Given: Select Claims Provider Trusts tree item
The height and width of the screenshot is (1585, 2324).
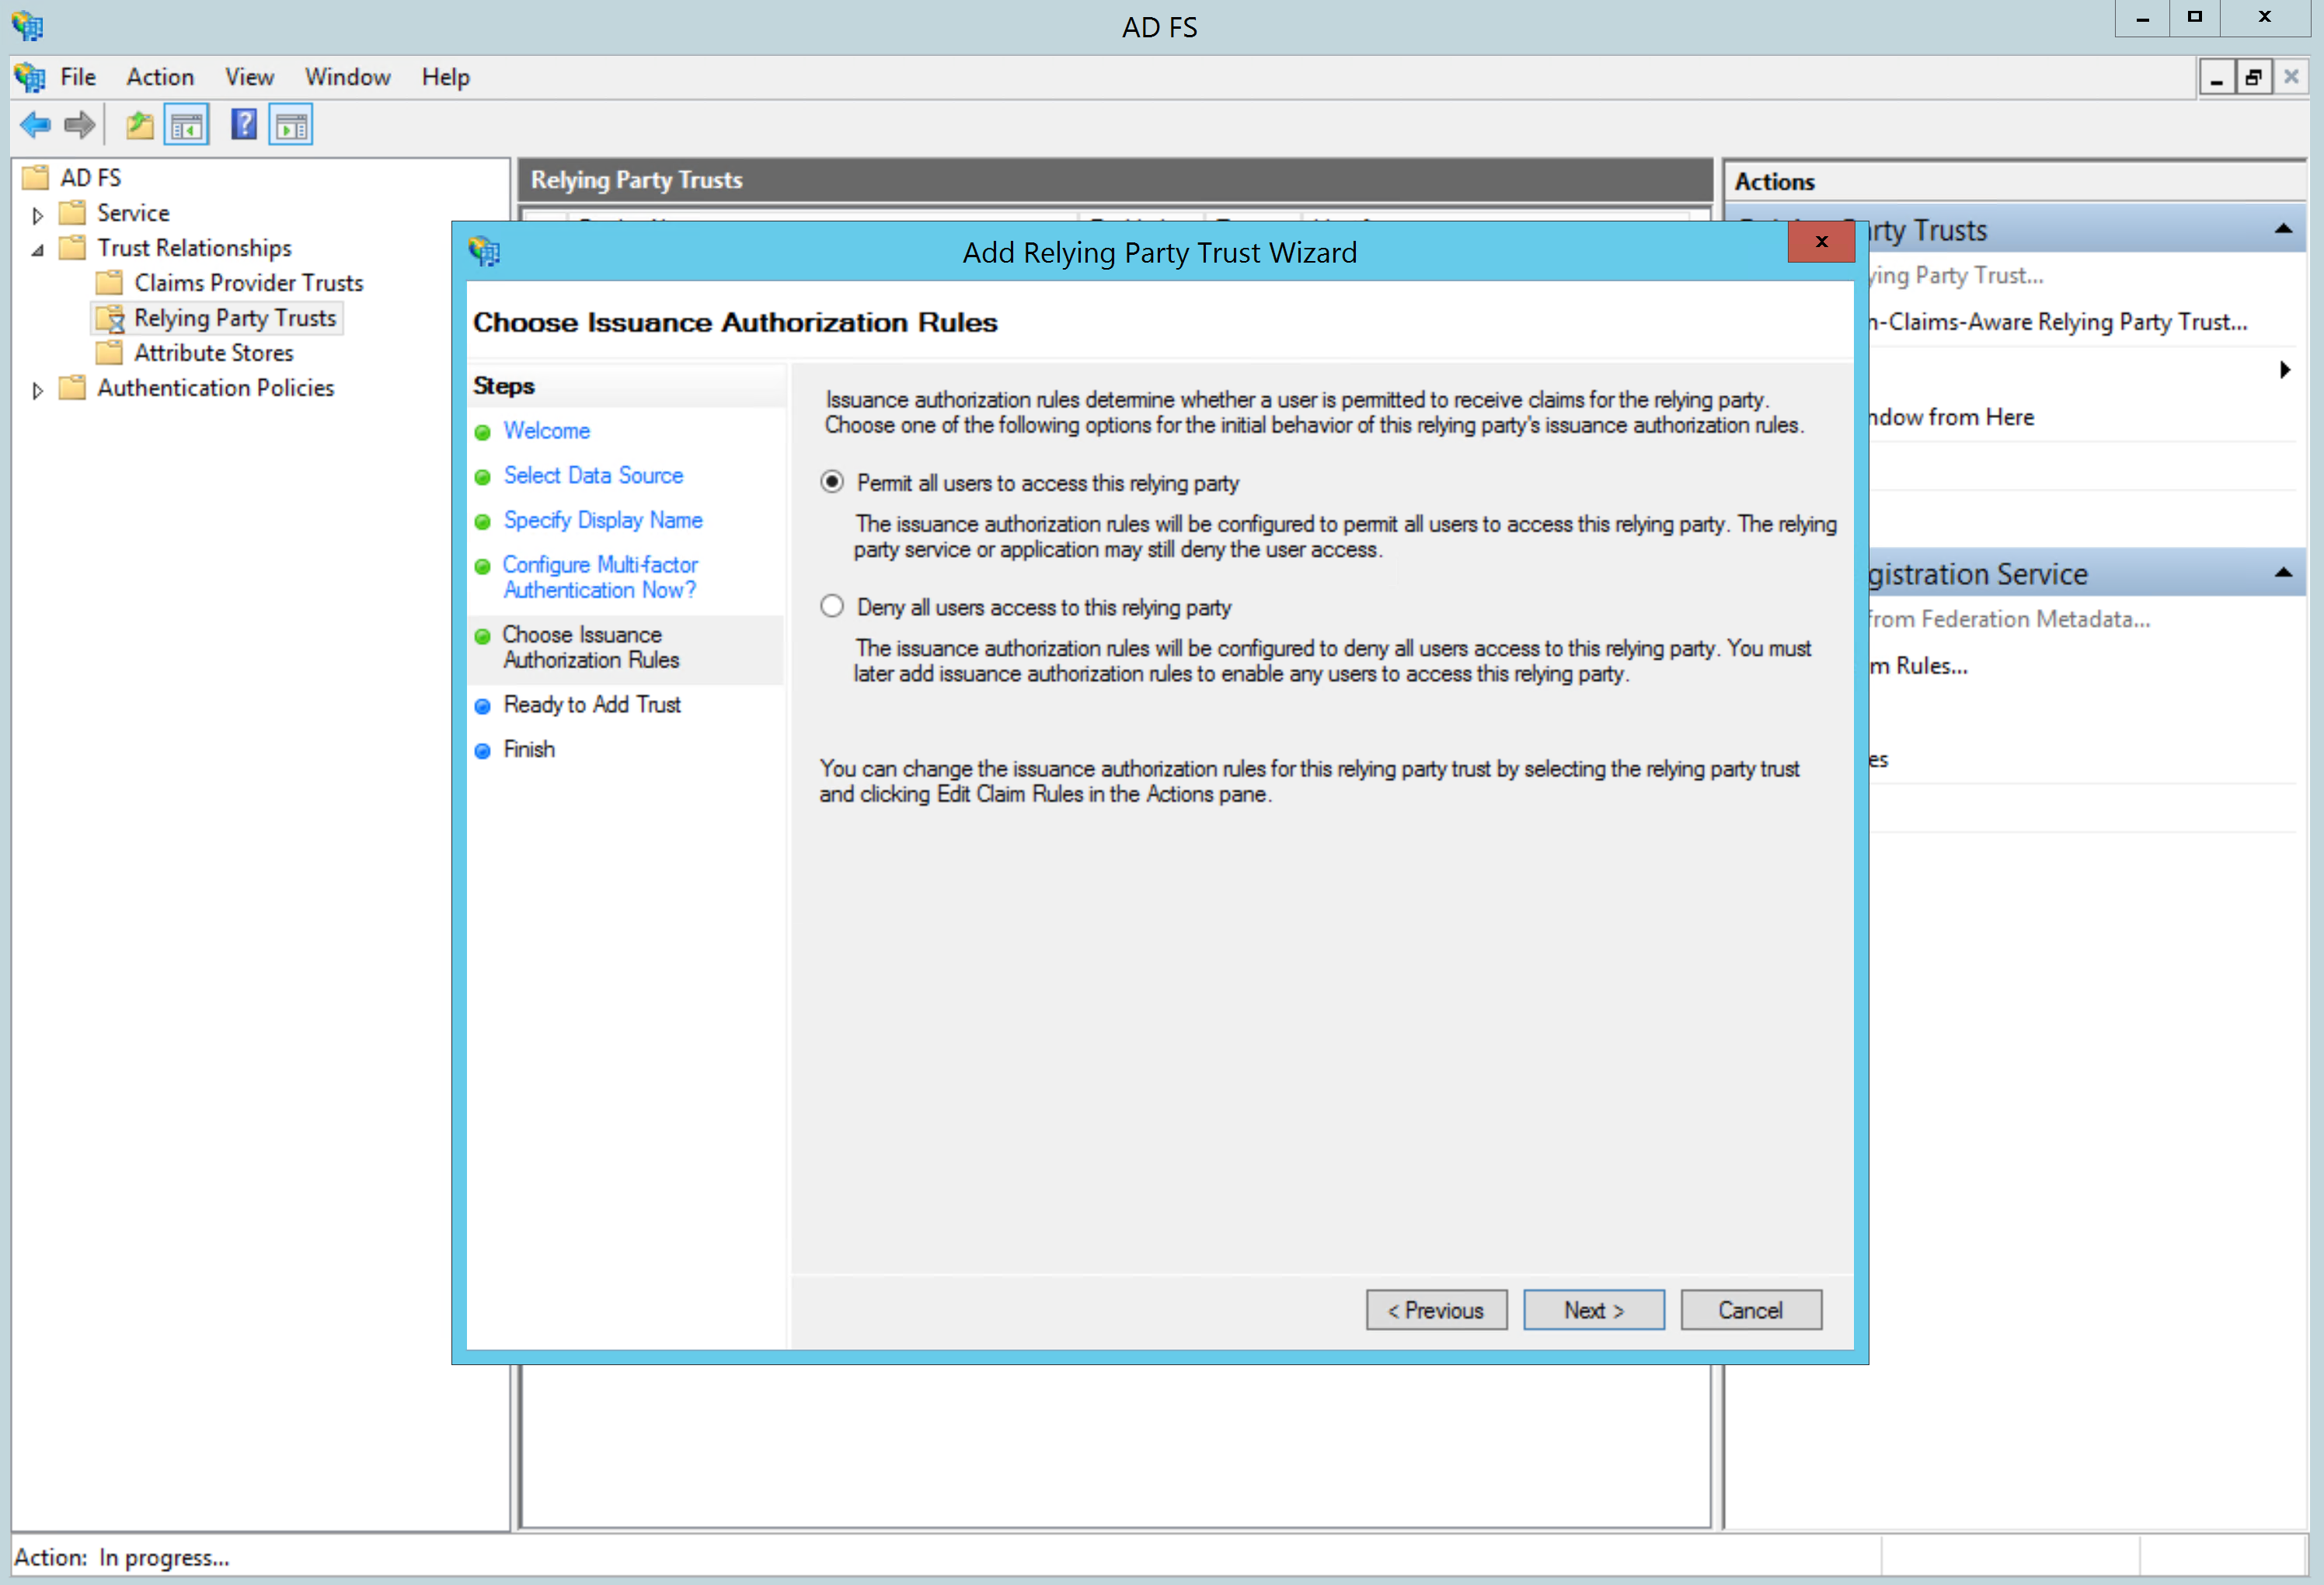Looking at the screenshot, I should pyautogui.click(x=248, y=283).
